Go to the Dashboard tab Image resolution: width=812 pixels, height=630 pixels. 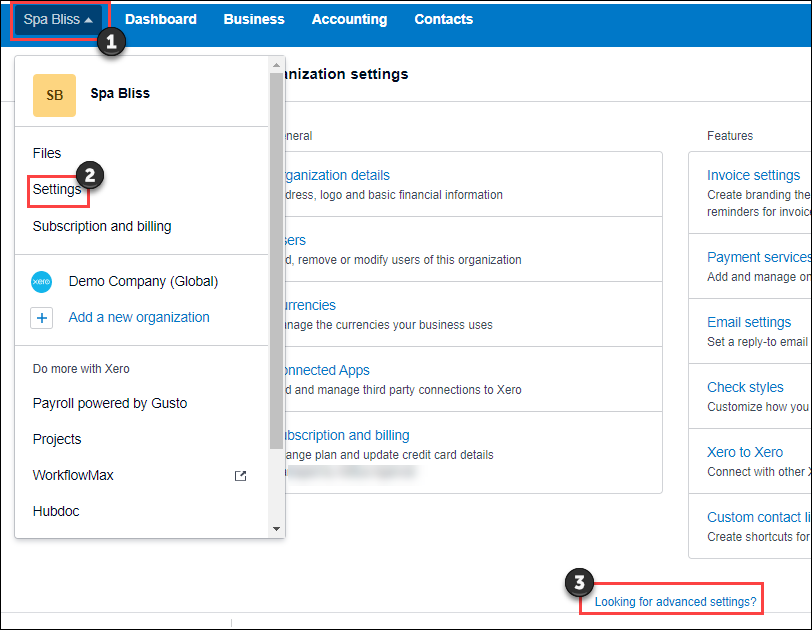pos(161,20)
